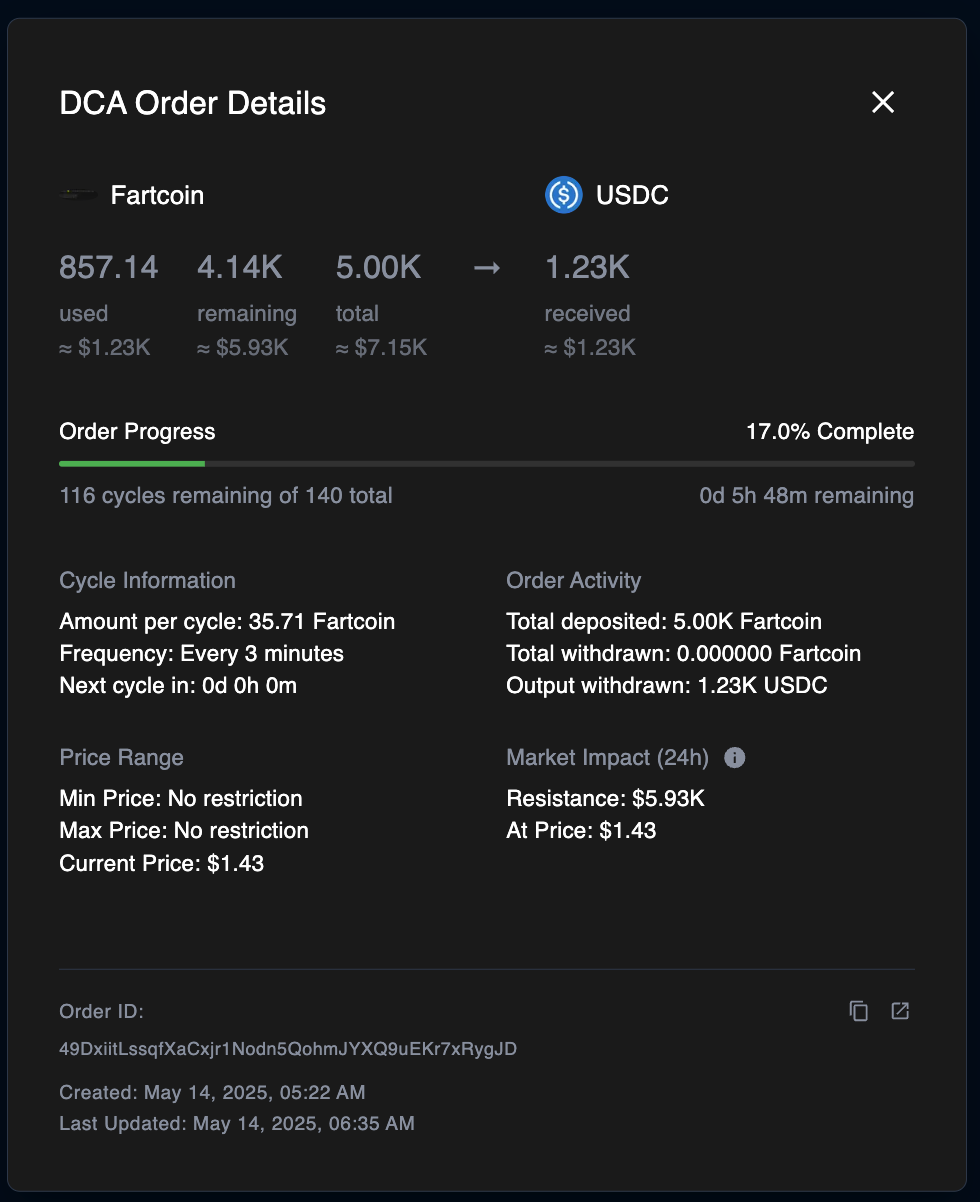The width and height of the screenshot is (980, 1202).
Task: Click 'Output withdrawn: 1.23K USDC'
Action: click(667, 686)
